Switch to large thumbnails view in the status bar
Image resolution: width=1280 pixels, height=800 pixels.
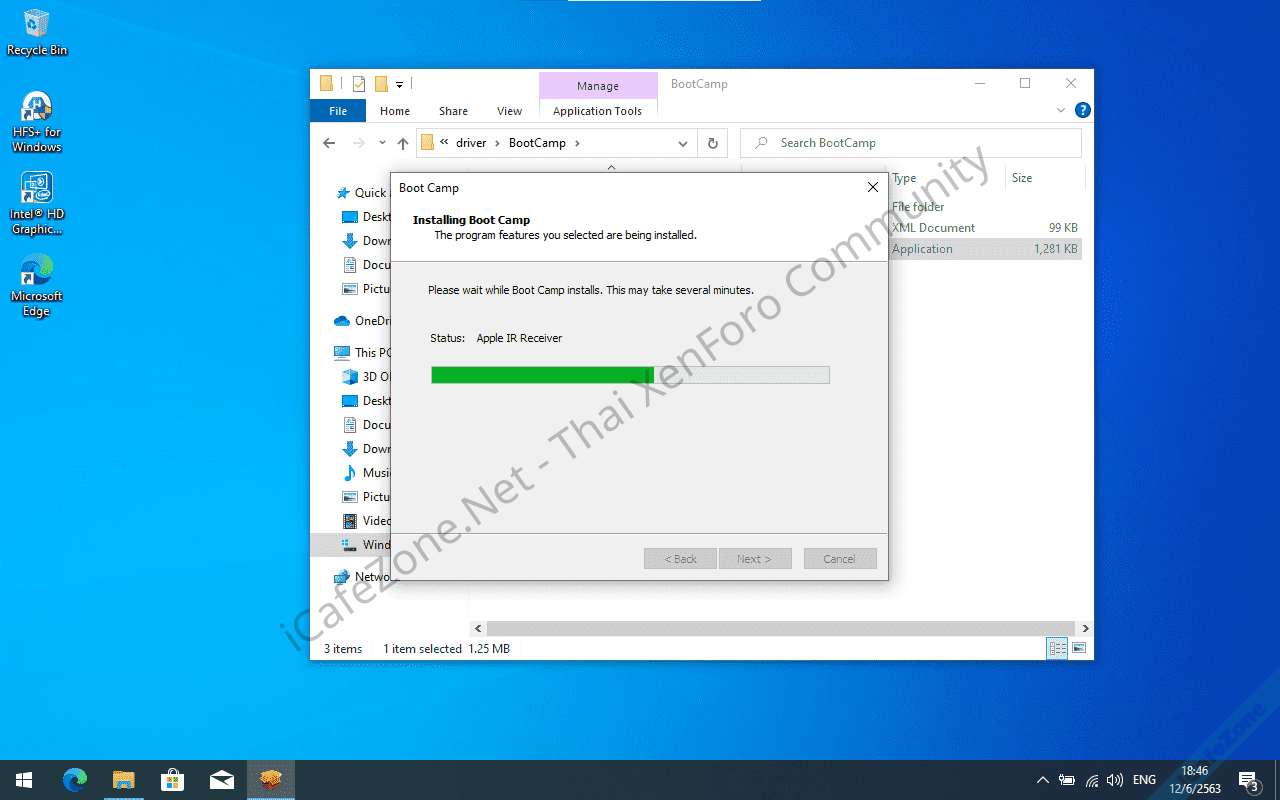coord(1079,649)
